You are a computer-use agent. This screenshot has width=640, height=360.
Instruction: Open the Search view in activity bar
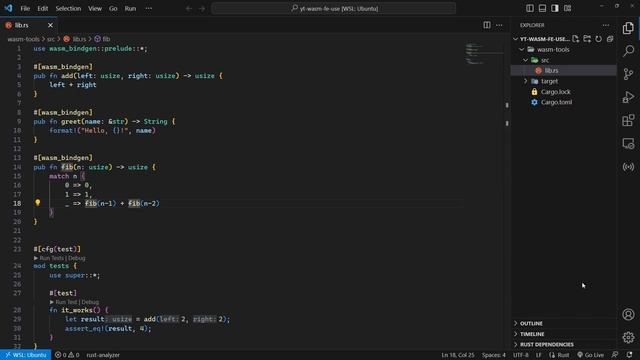[x=628, y=51]
